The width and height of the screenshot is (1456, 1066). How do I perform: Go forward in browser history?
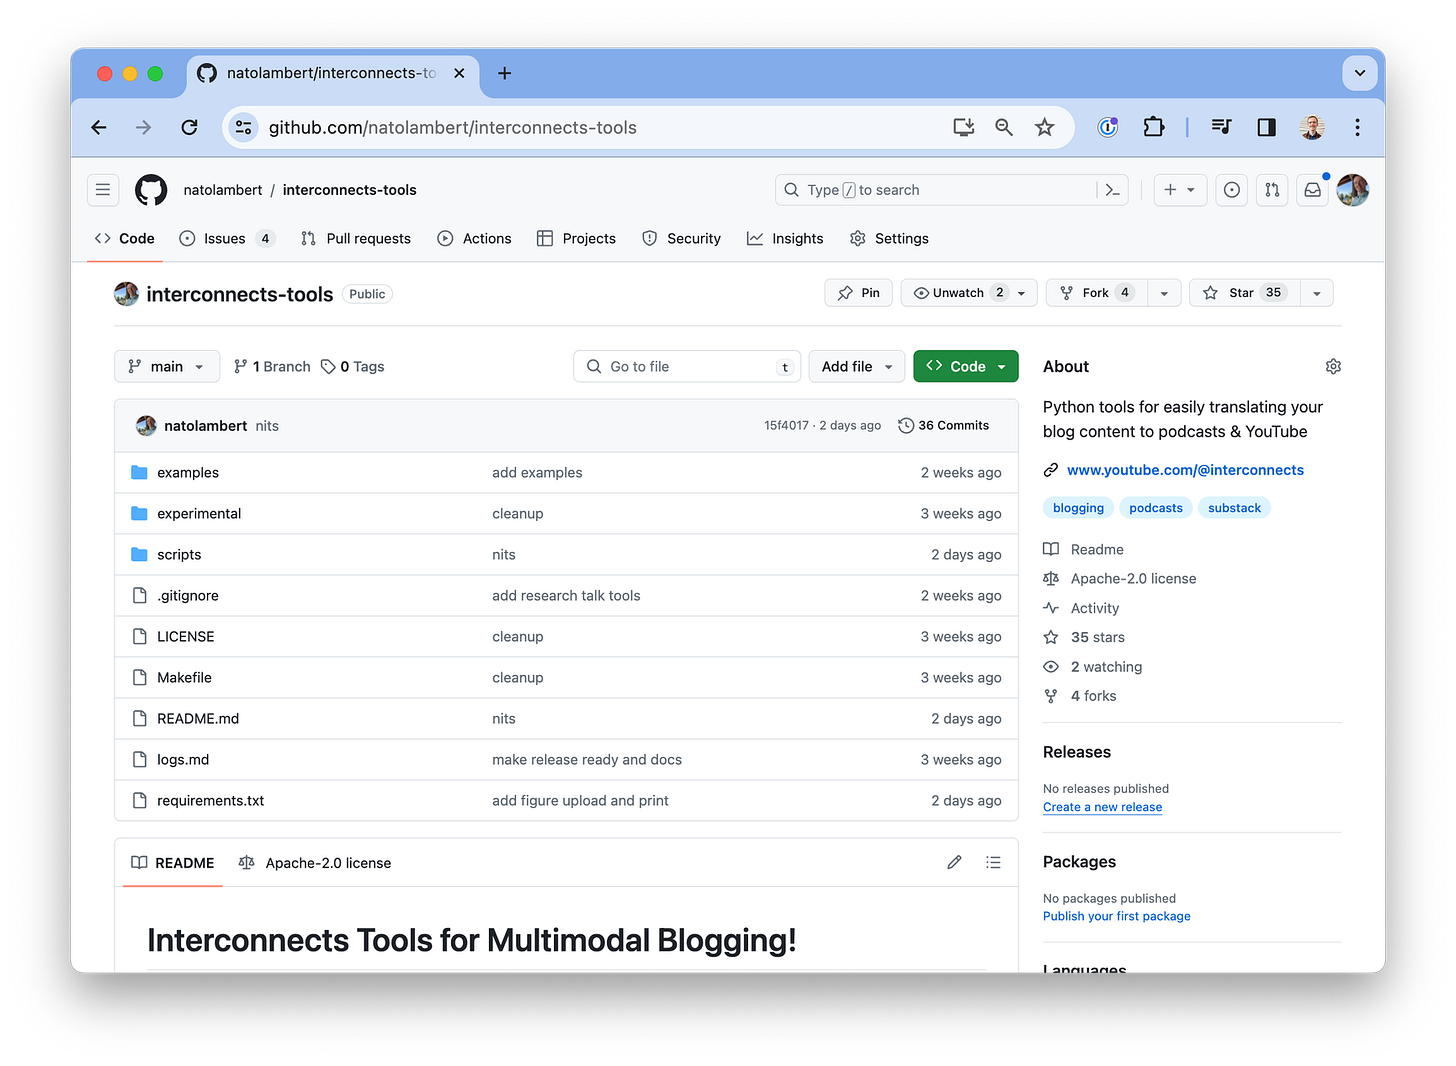point(144,127)
